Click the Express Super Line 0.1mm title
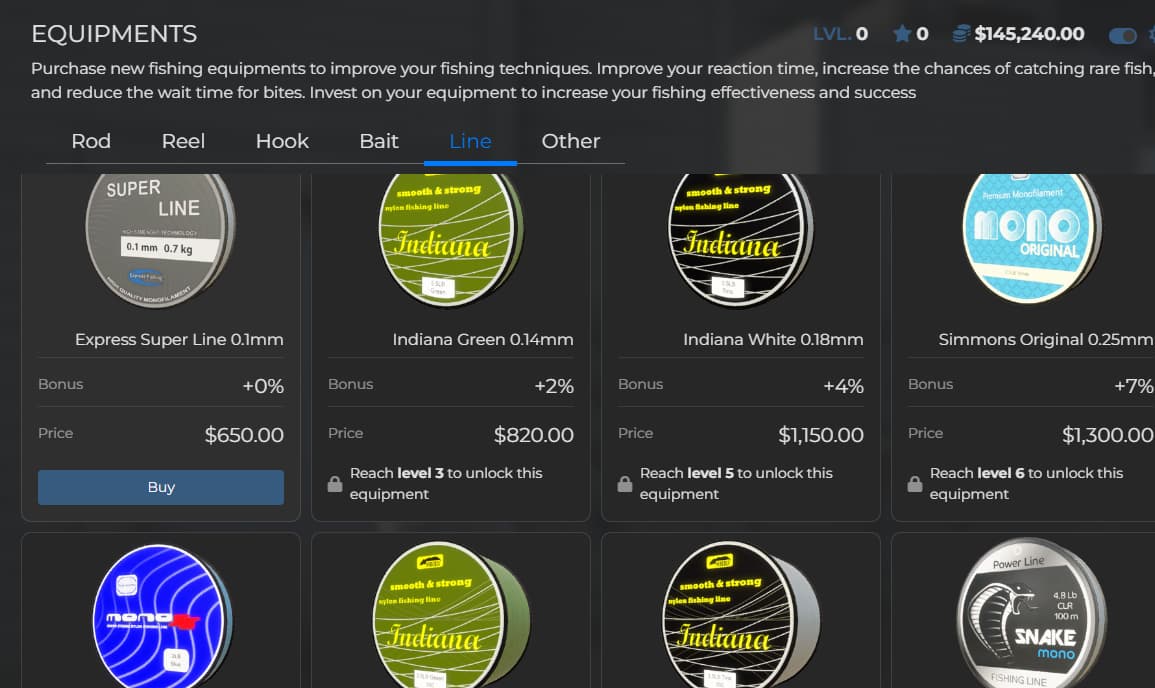This screenshot has height=688, width=1155. [x=179, y=340]
